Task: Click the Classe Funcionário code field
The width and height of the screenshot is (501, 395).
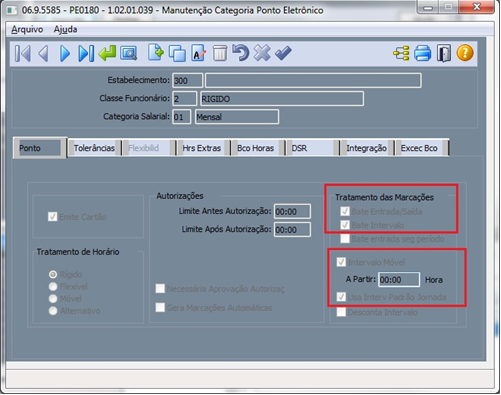Action: [185, 99]
